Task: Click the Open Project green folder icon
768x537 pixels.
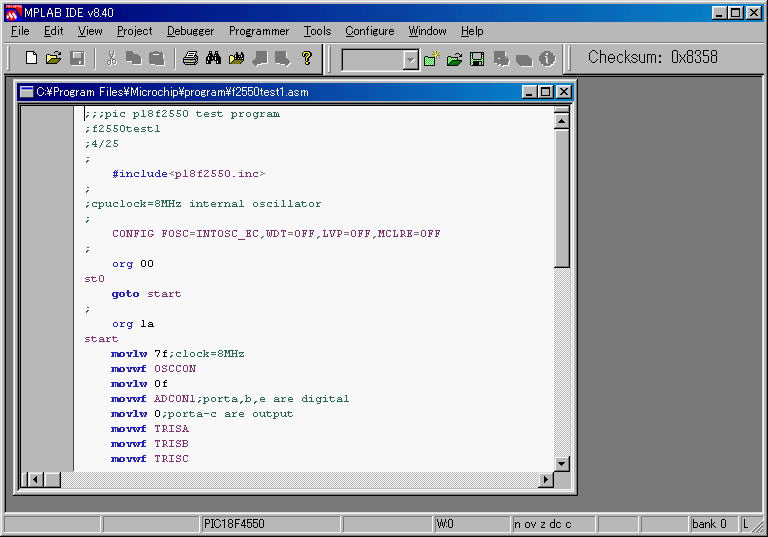Action: tap(455, 59)
